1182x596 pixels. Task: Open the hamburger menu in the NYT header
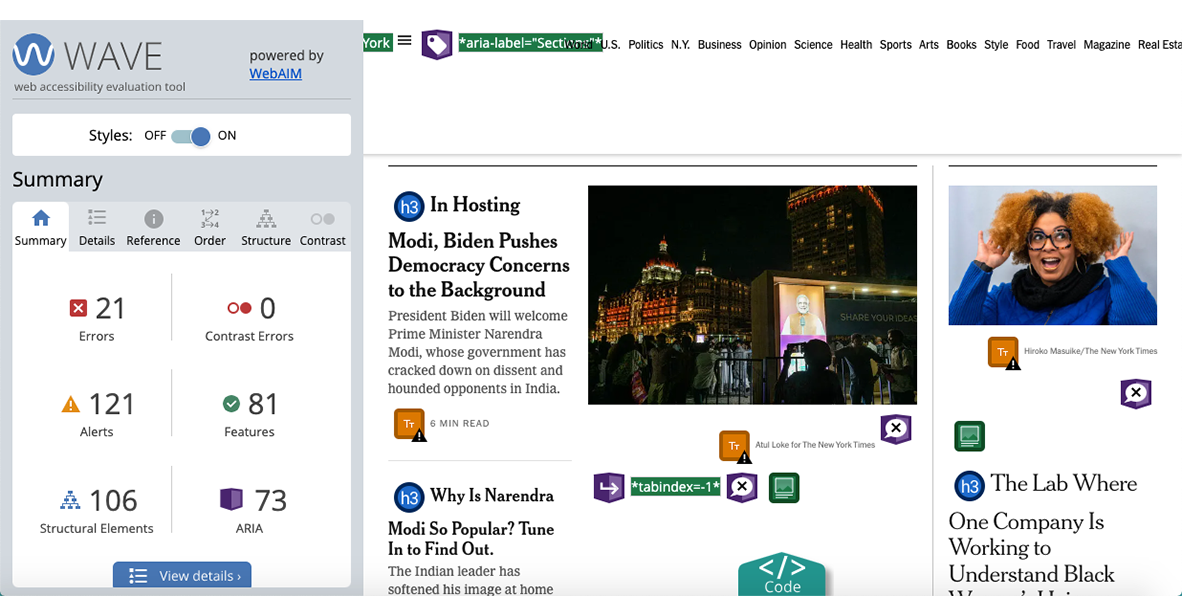[x=404, y=40]
